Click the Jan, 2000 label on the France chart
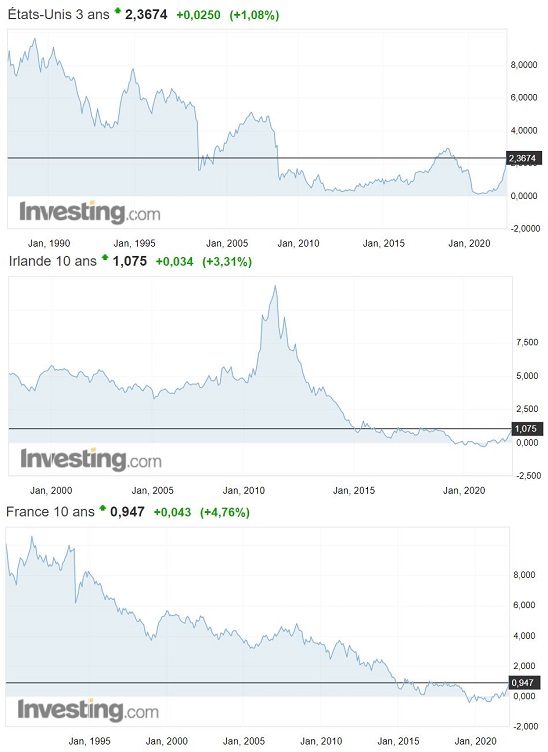Image resolution: width=548 pixels, height=752 pixels. click(166, 741)
